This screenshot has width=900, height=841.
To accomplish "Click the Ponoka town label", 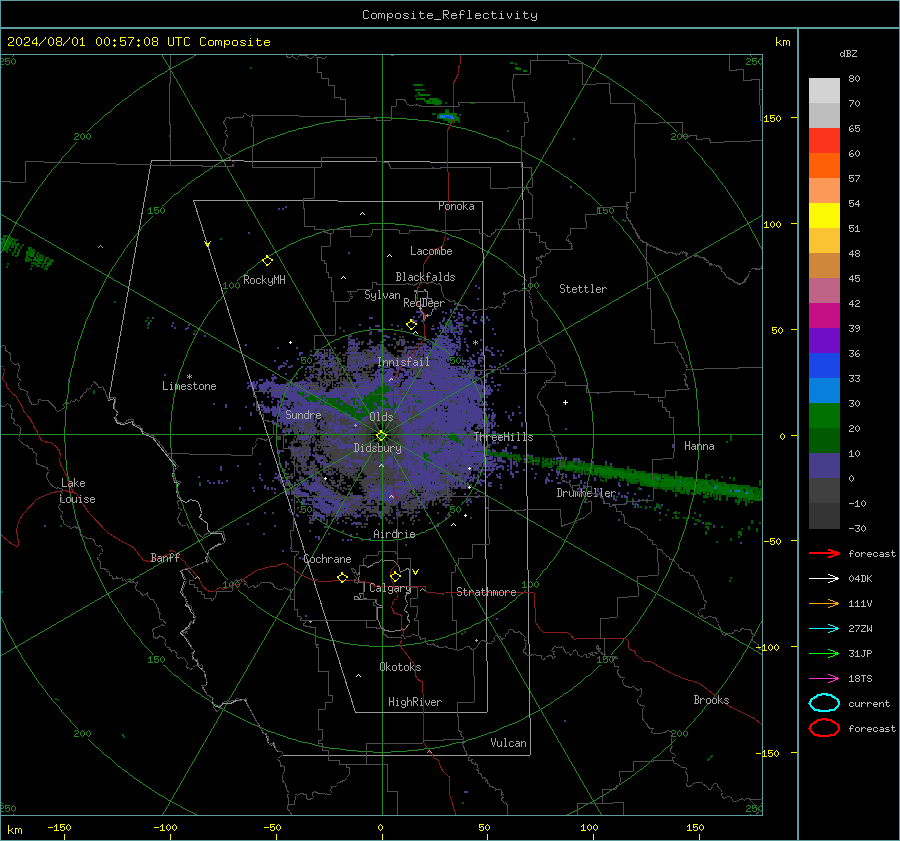I will [x=456, y=206].
